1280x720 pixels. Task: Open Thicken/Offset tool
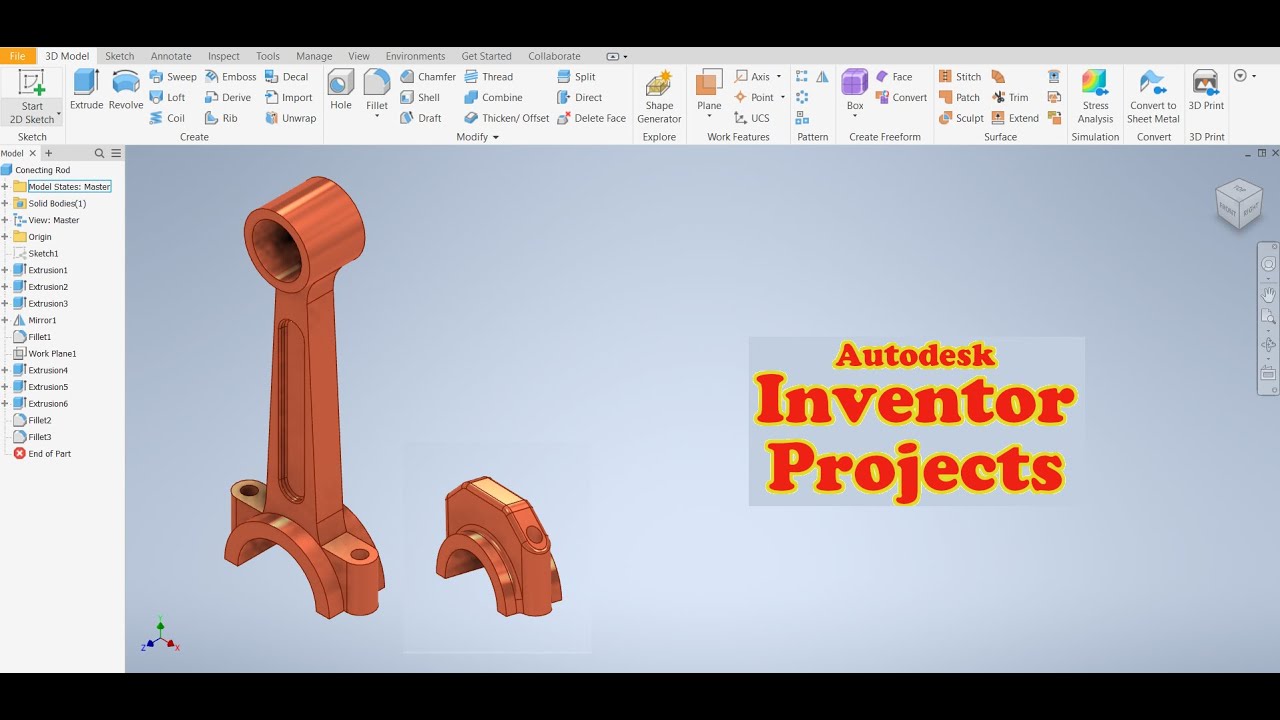507,118
